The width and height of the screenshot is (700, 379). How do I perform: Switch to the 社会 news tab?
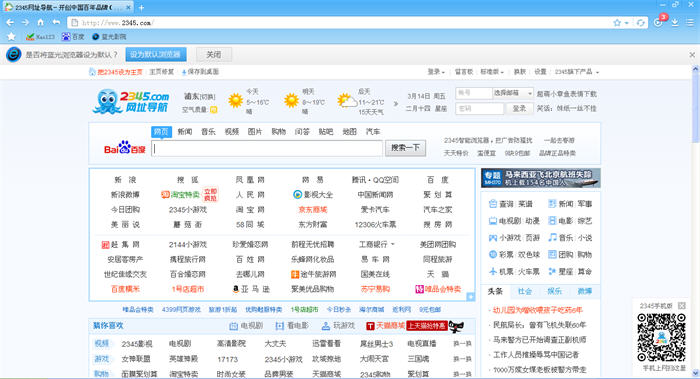coord(525,291)
